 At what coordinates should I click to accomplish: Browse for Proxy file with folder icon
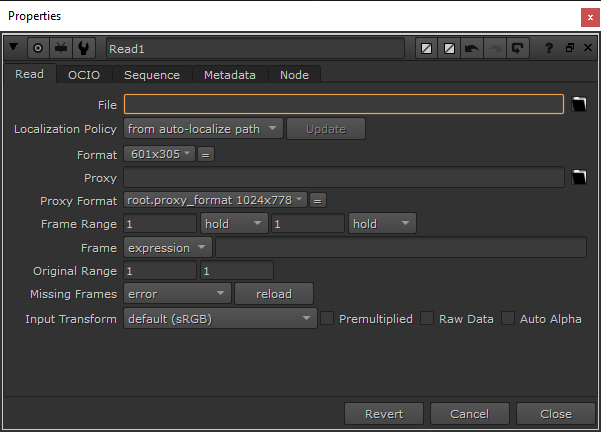point(579,177)
